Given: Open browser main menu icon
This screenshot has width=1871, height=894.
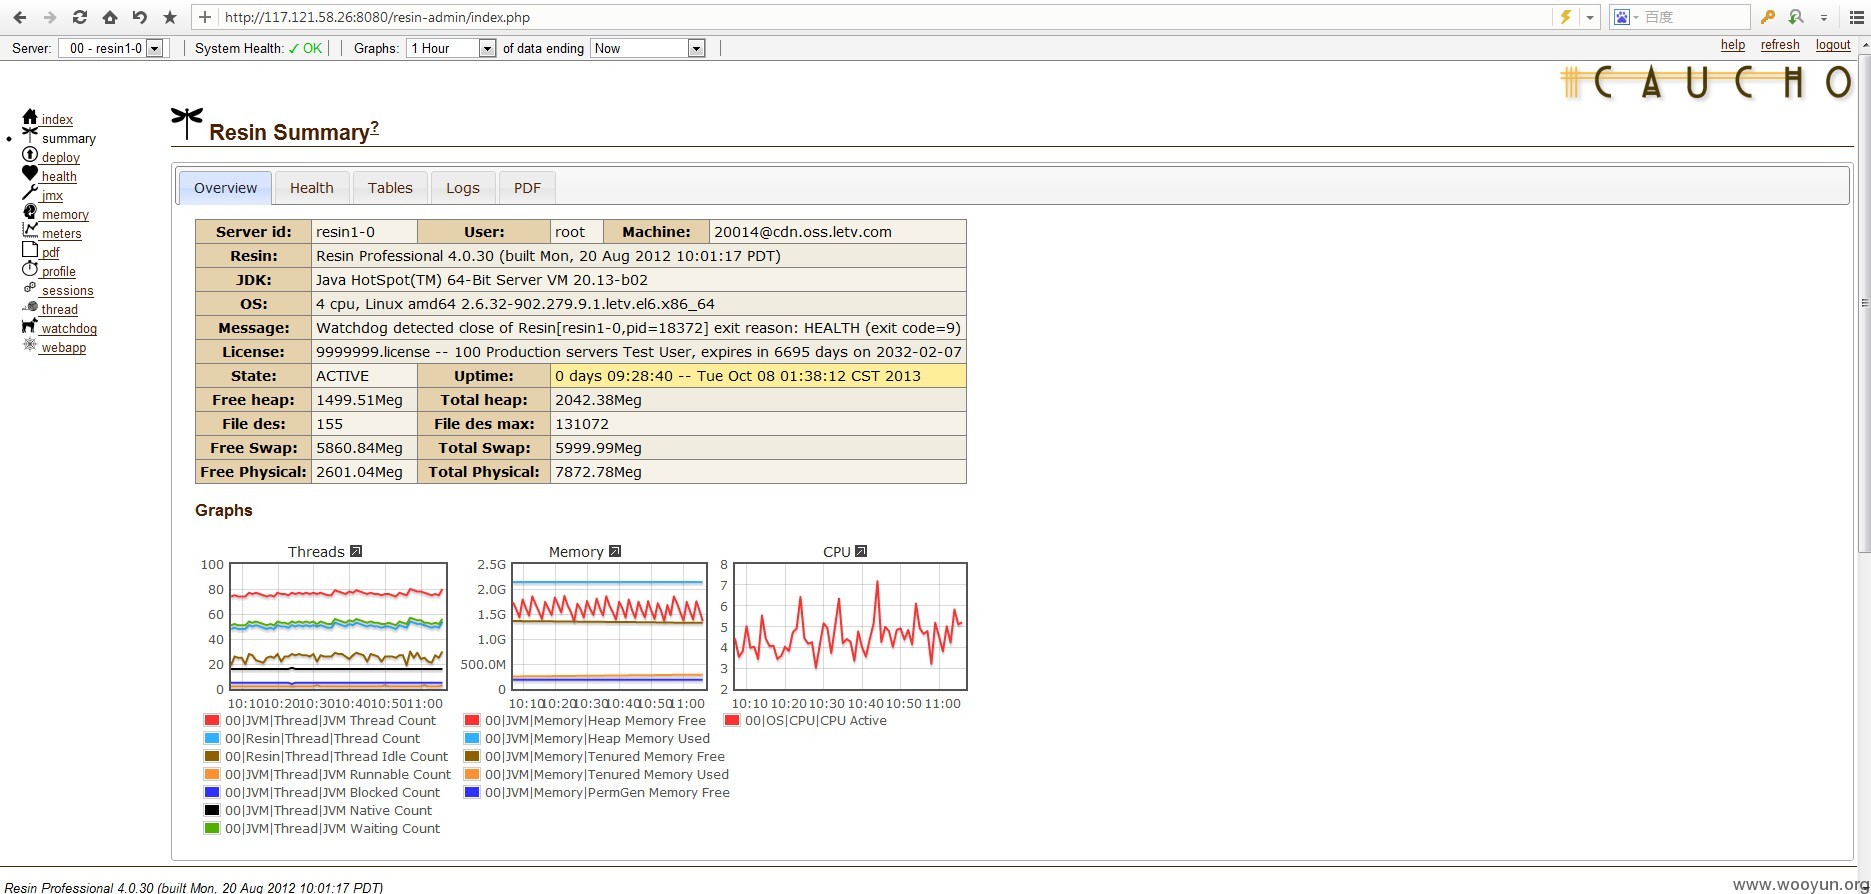Looking at the screenshot, I should tap(1856, 17).
